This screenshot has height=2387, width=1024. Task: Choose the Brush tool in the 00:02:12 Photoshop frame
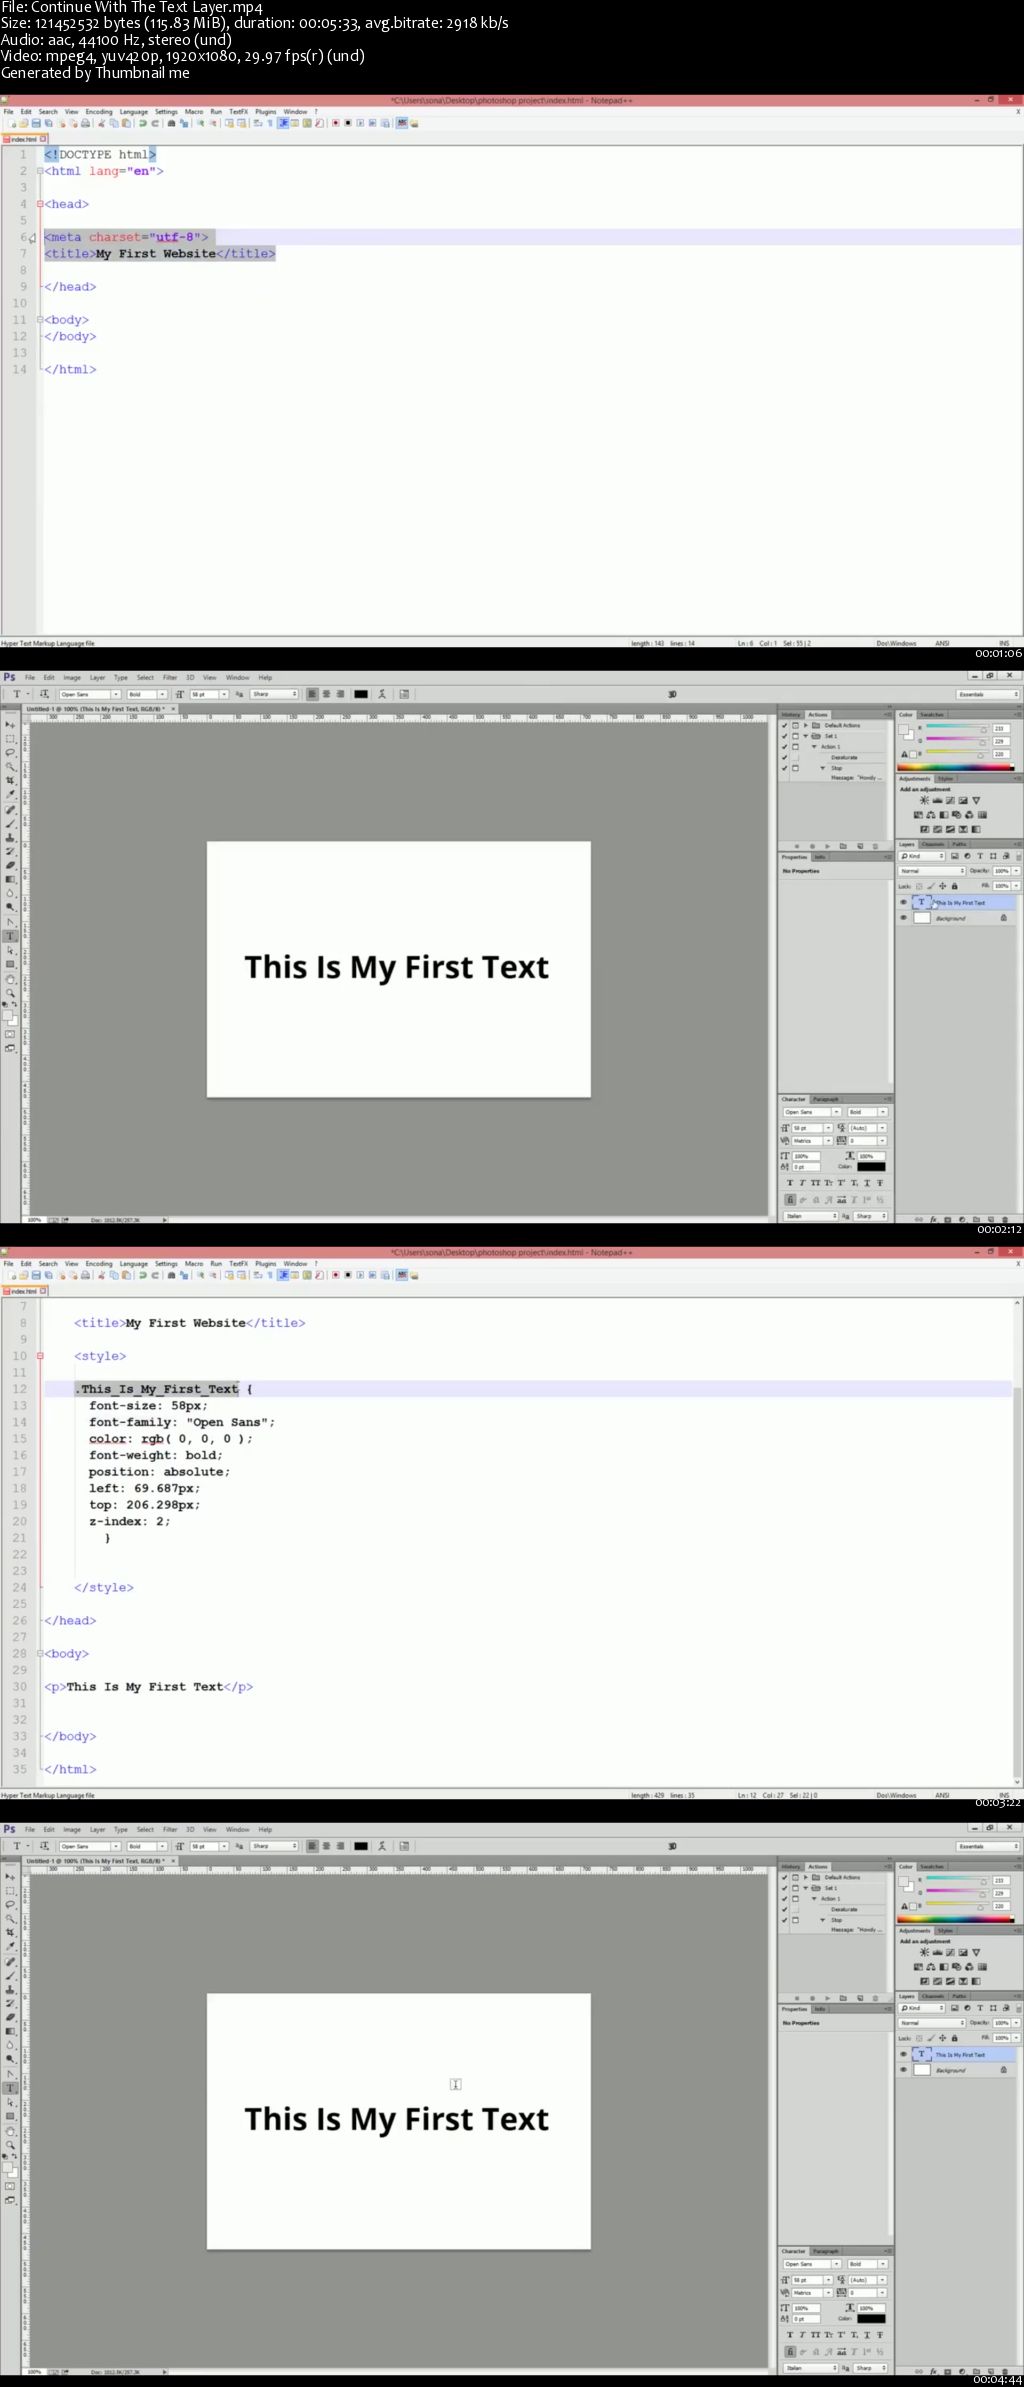pos(10,824)
